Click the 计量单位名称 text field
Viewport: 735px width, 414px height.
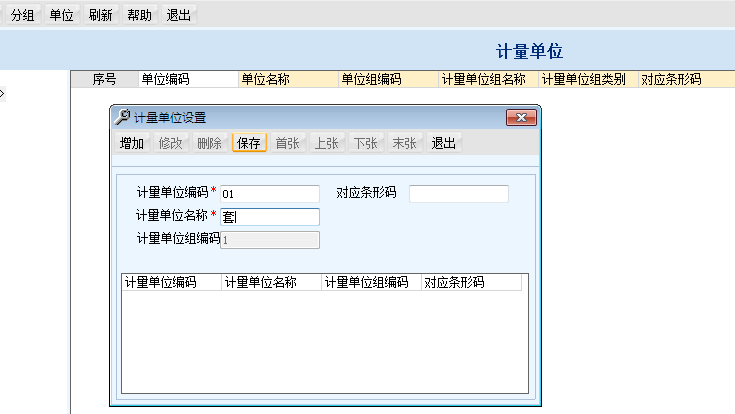269,216
